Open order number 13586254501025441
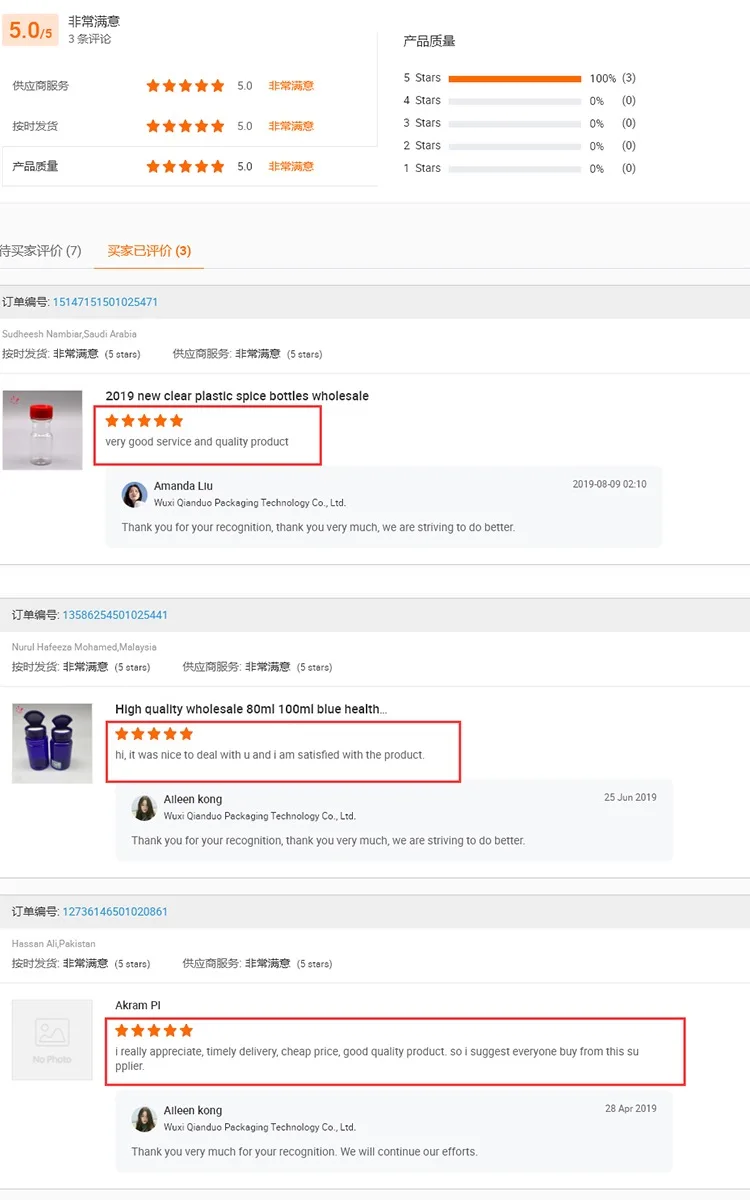Screen dimensions: 750x1200 click(x=115, y=615)
